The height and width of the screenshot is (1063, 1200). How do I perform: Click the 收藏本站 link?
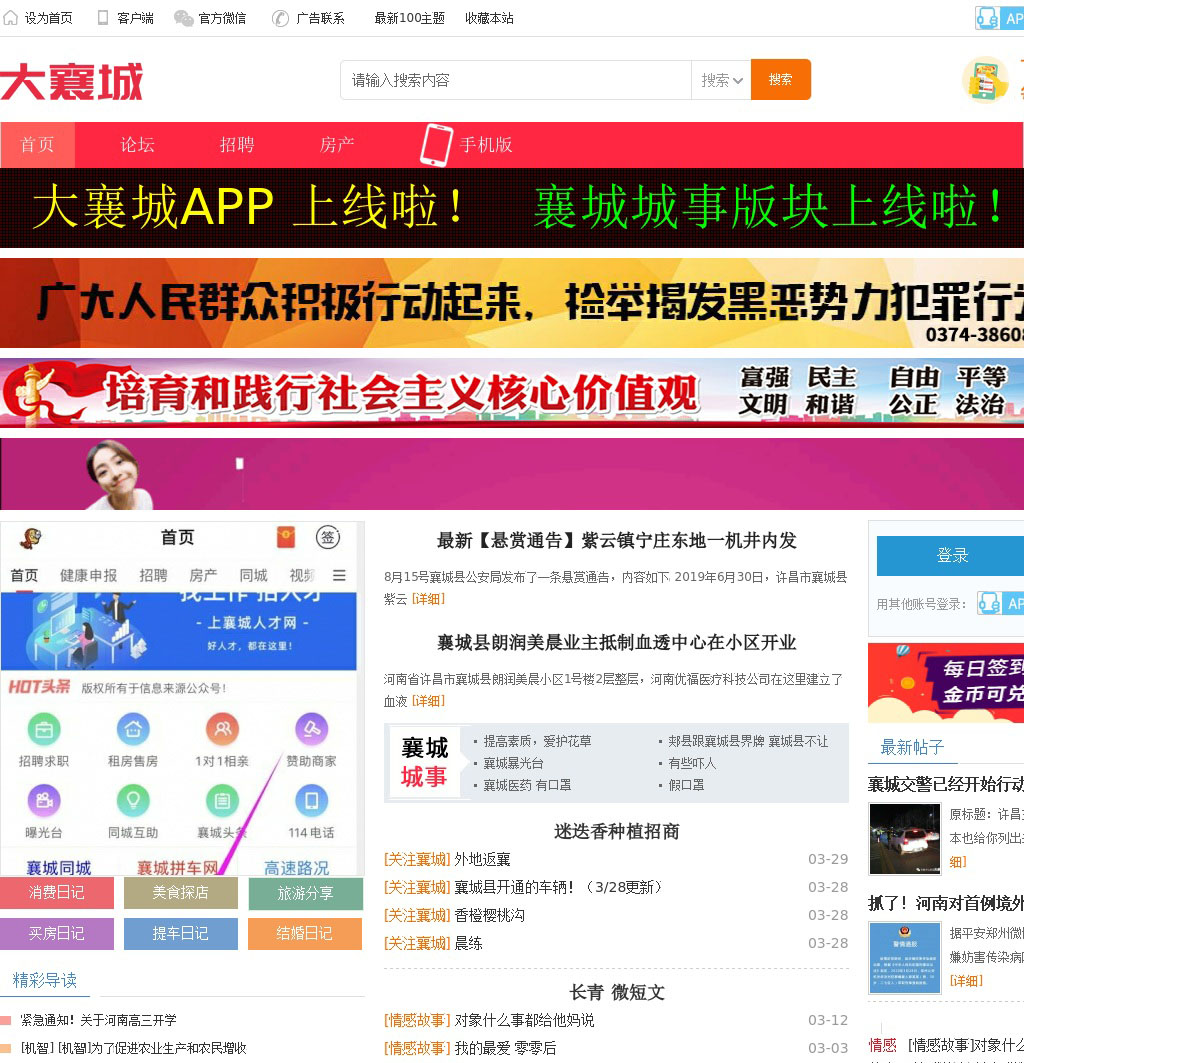point(489,18)
